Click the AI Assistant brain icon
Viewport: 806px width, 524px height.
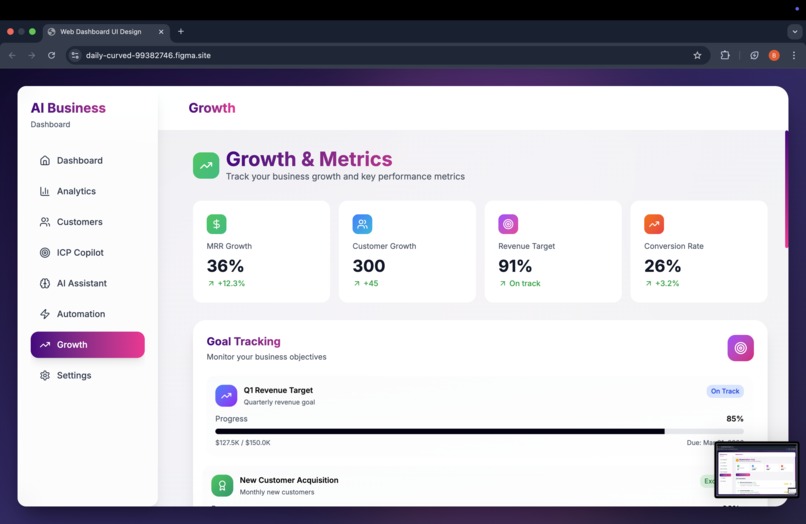pyautogui.click(x=45, y=283)
